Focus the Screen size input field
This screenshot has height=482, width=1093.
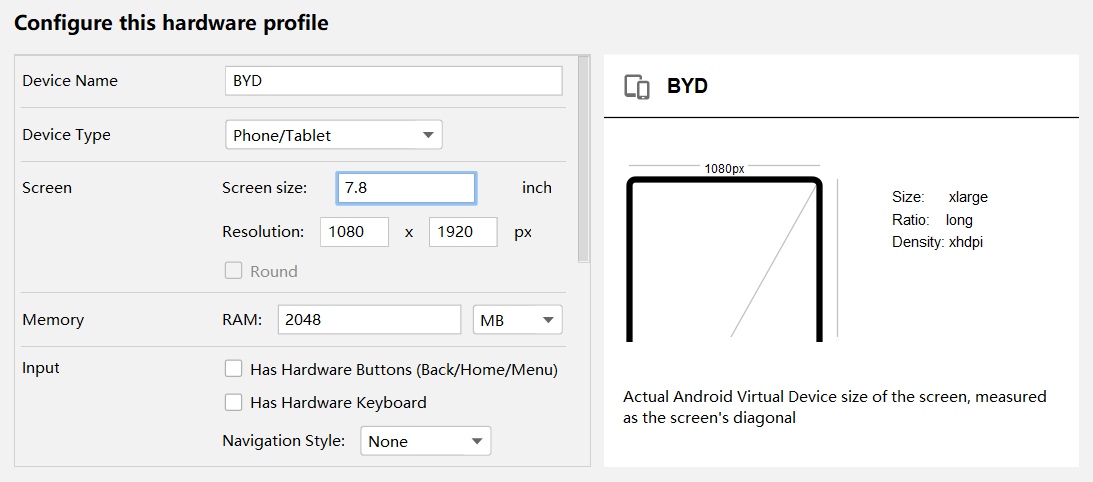(x=406, y=188)
